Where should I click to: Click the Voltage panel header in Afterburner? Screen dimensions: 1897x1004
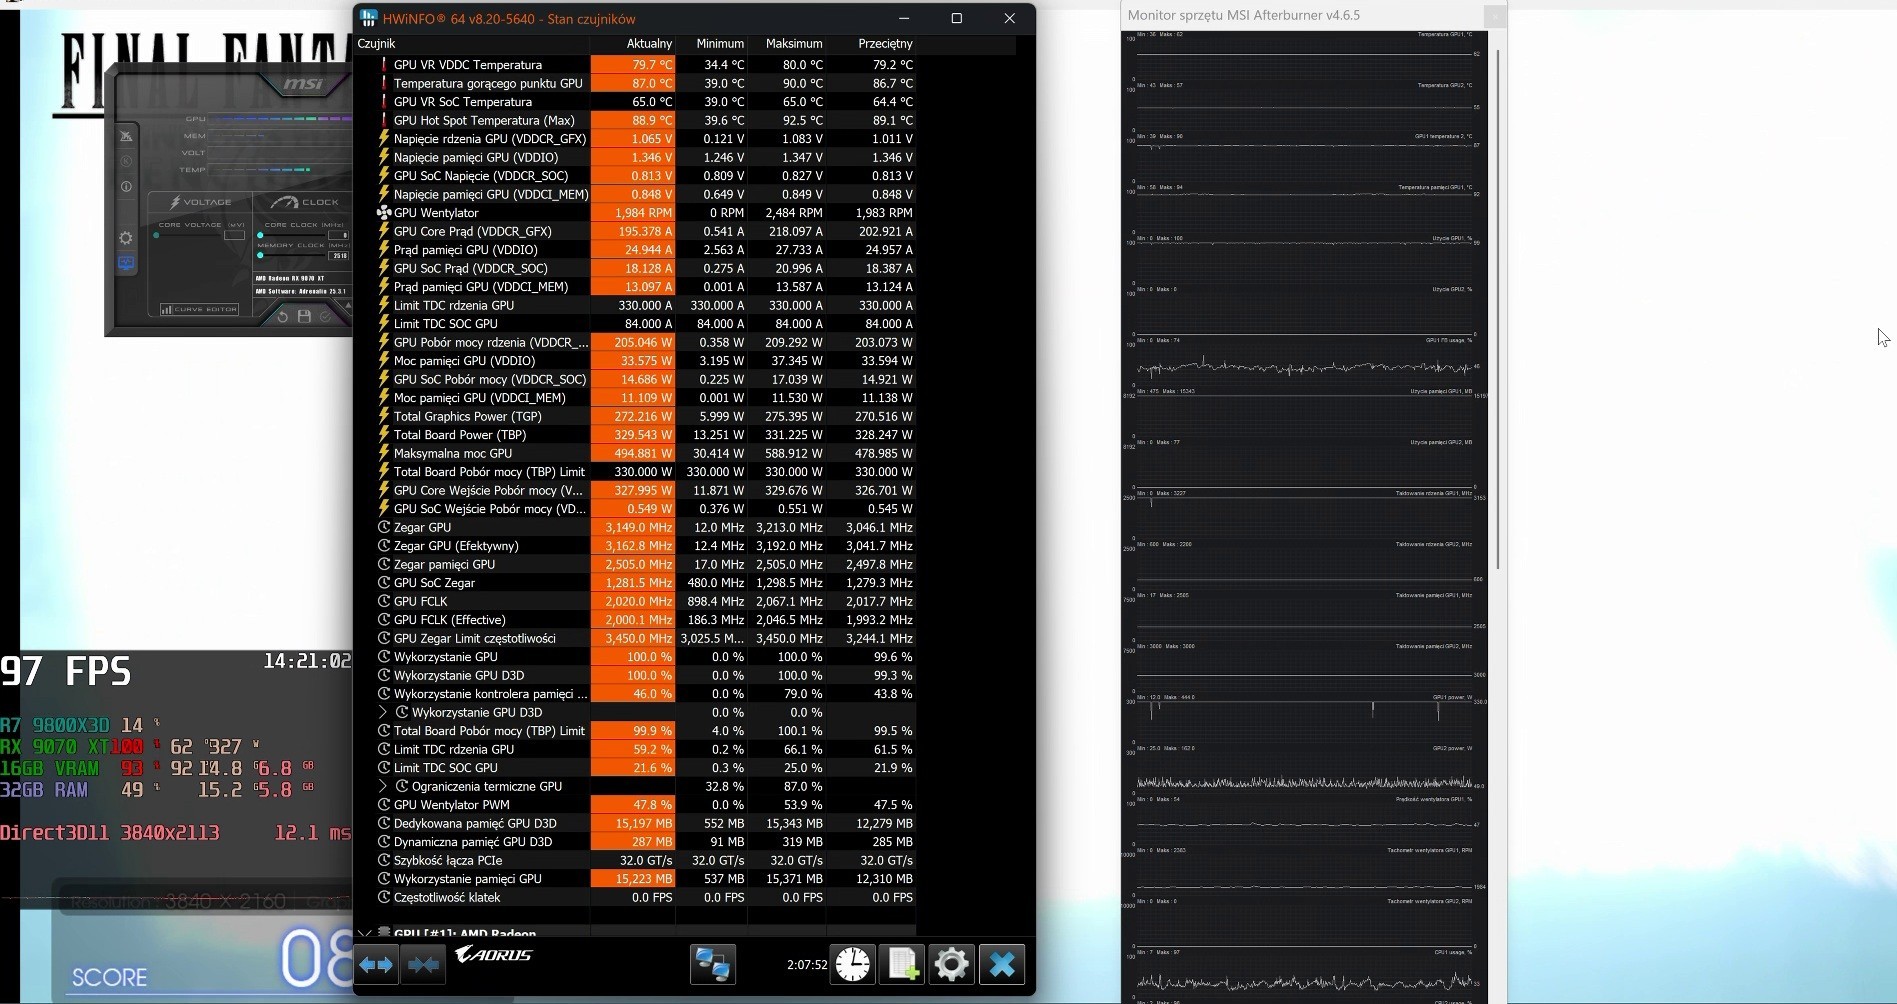coord(201,202)
